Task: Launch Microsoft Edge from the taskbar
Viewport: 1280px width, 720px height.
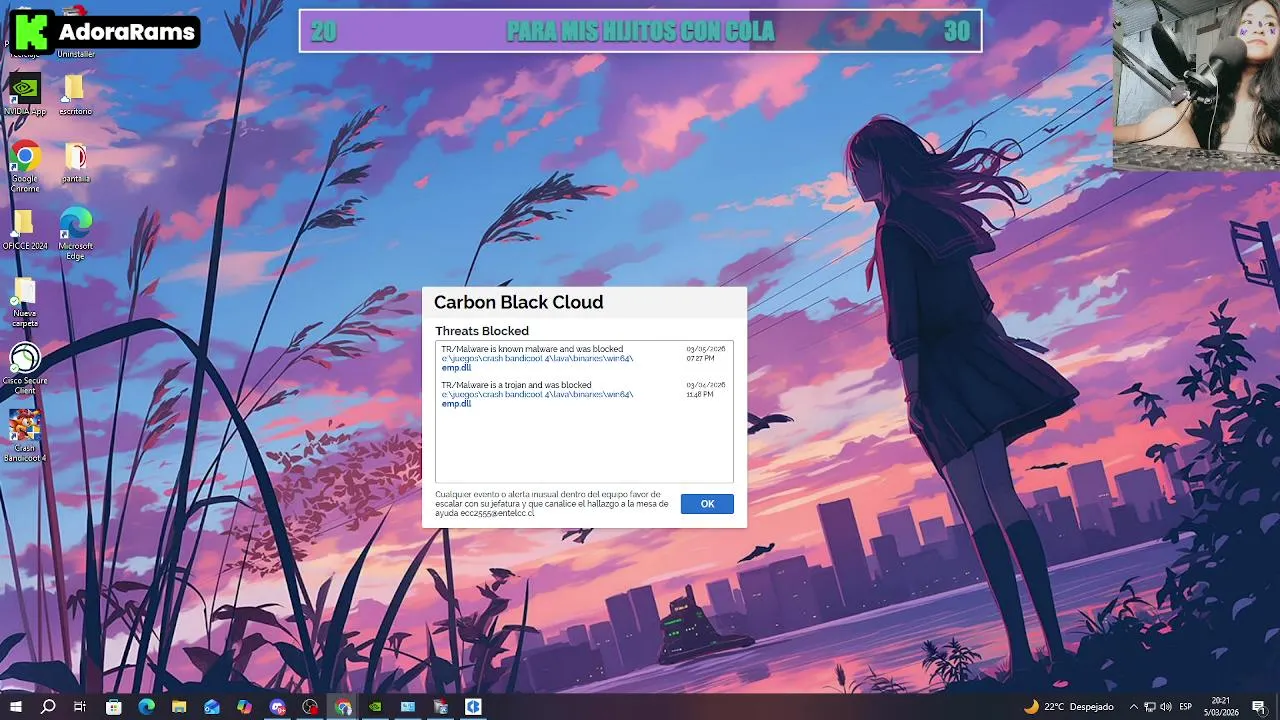Action: [147, 706]
